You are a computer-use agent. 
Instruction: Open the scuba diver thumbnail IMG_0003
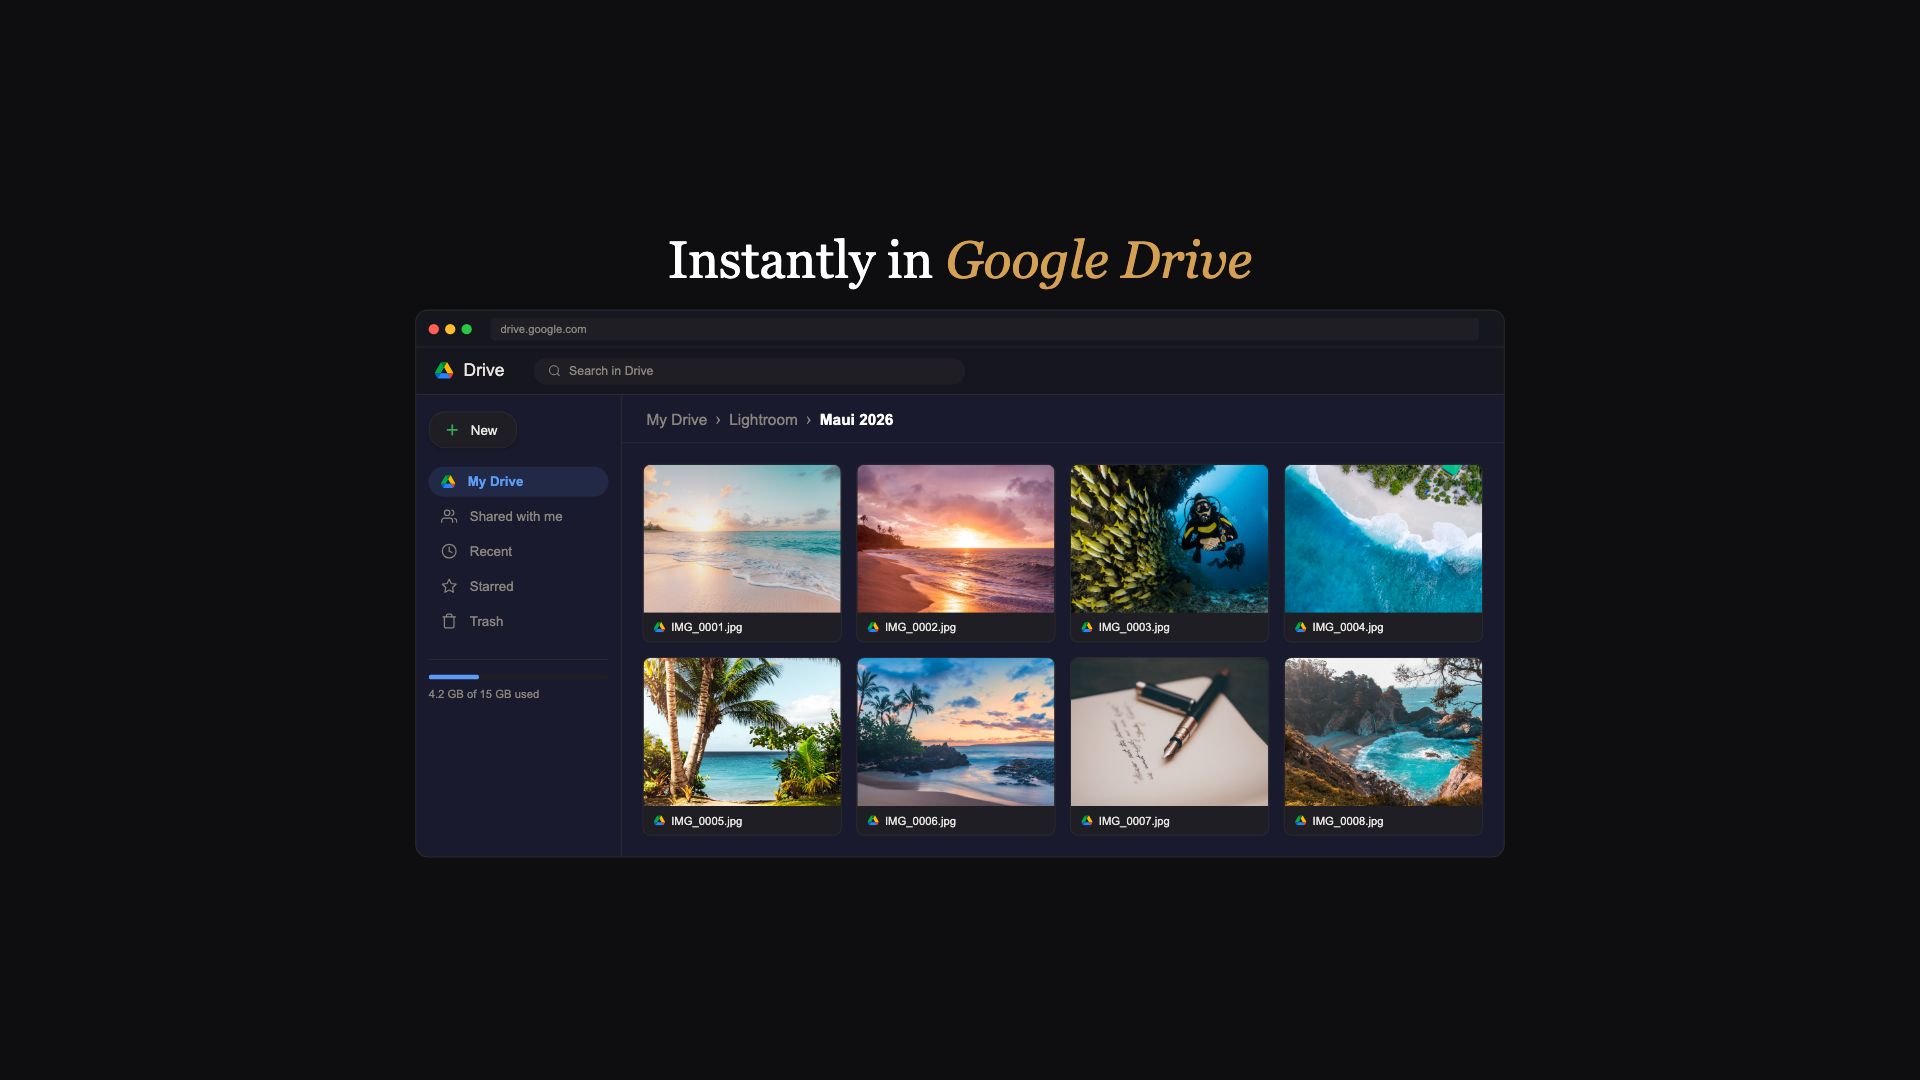click(x=1169, y=539)
